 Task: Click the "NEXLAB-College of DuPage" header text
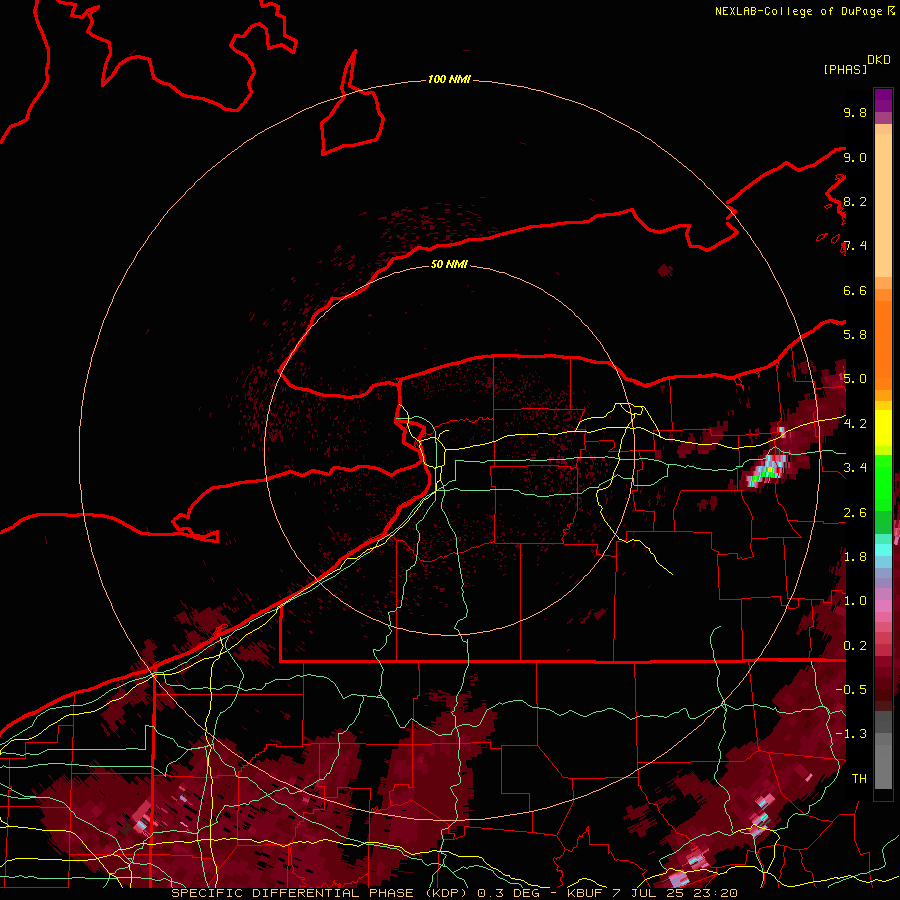(x=798, y=11)
